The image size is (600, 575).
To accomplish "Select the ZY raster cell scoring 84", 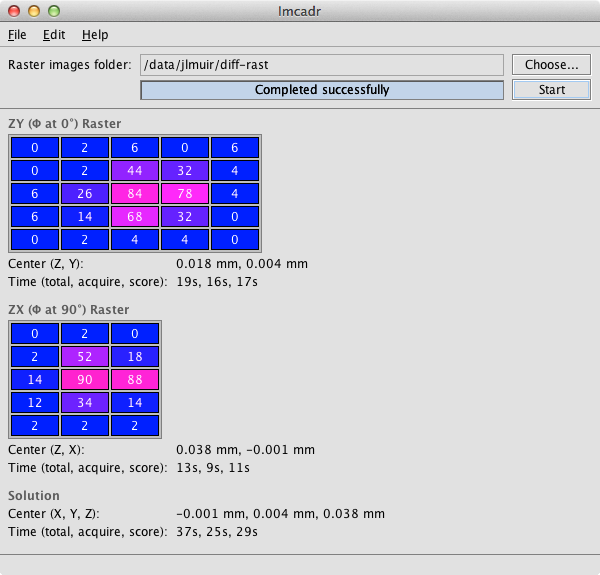I will point(135,194).
